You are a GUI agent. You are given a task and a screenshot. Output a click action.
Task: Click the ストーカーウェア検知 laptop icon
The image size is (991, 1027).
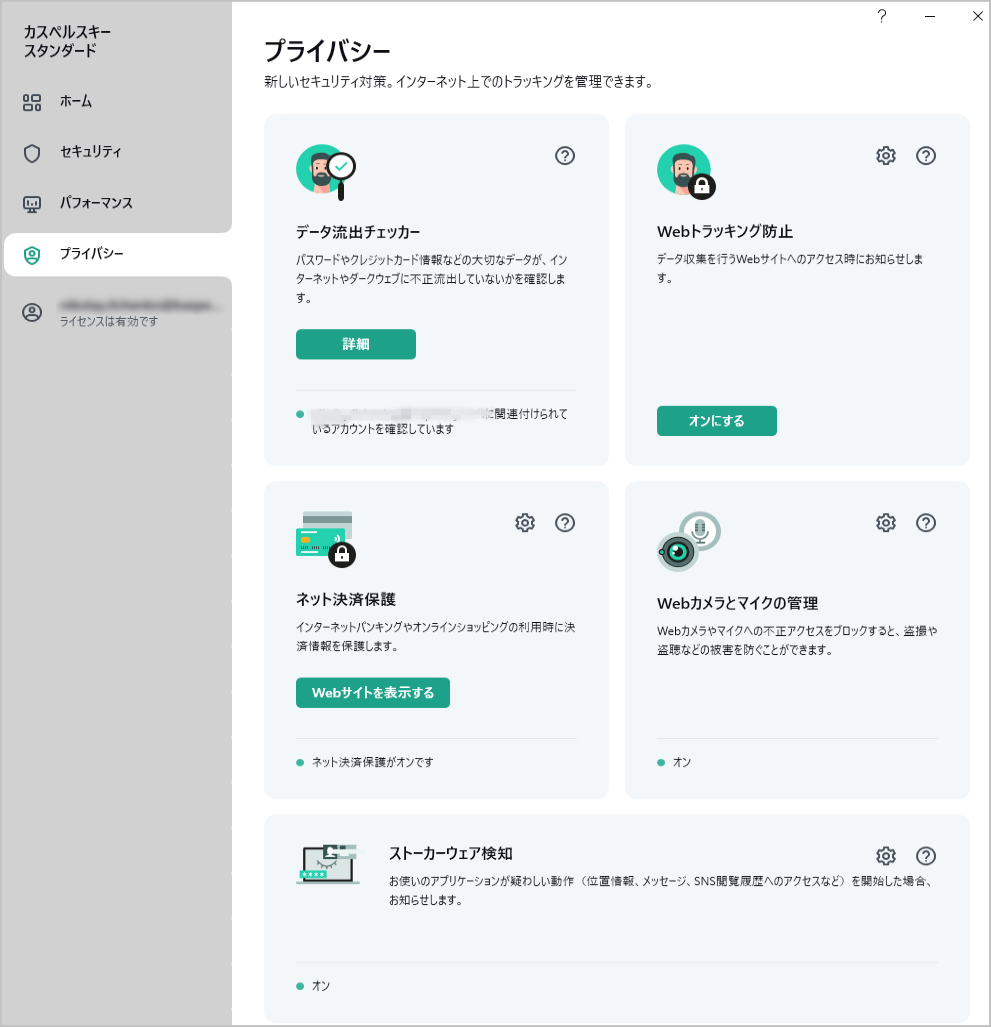(327, 864)
